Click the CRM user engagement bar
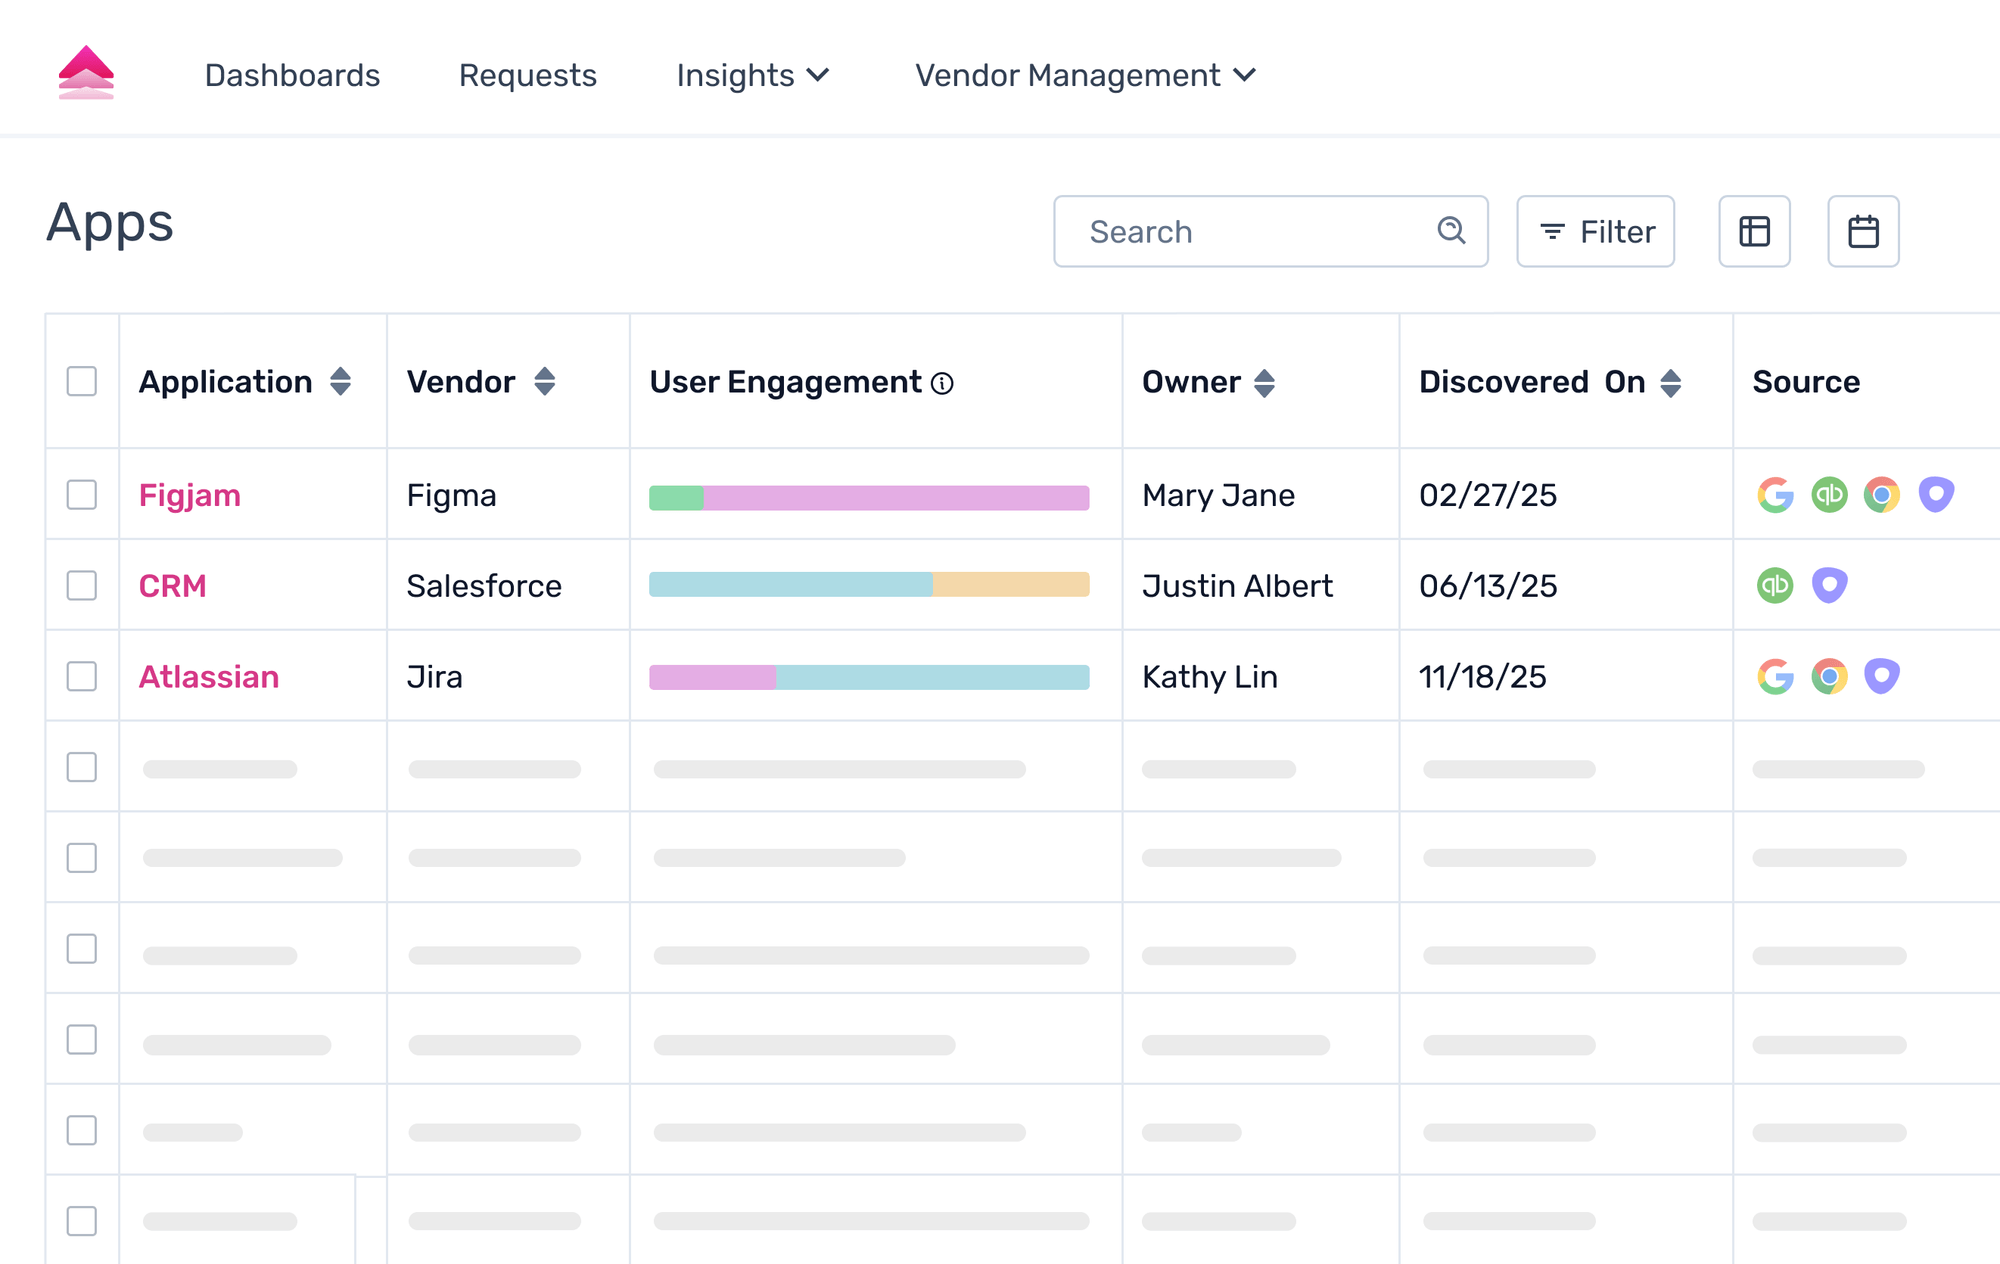This screenshot has height=1264, width=2000. point(869,585)
